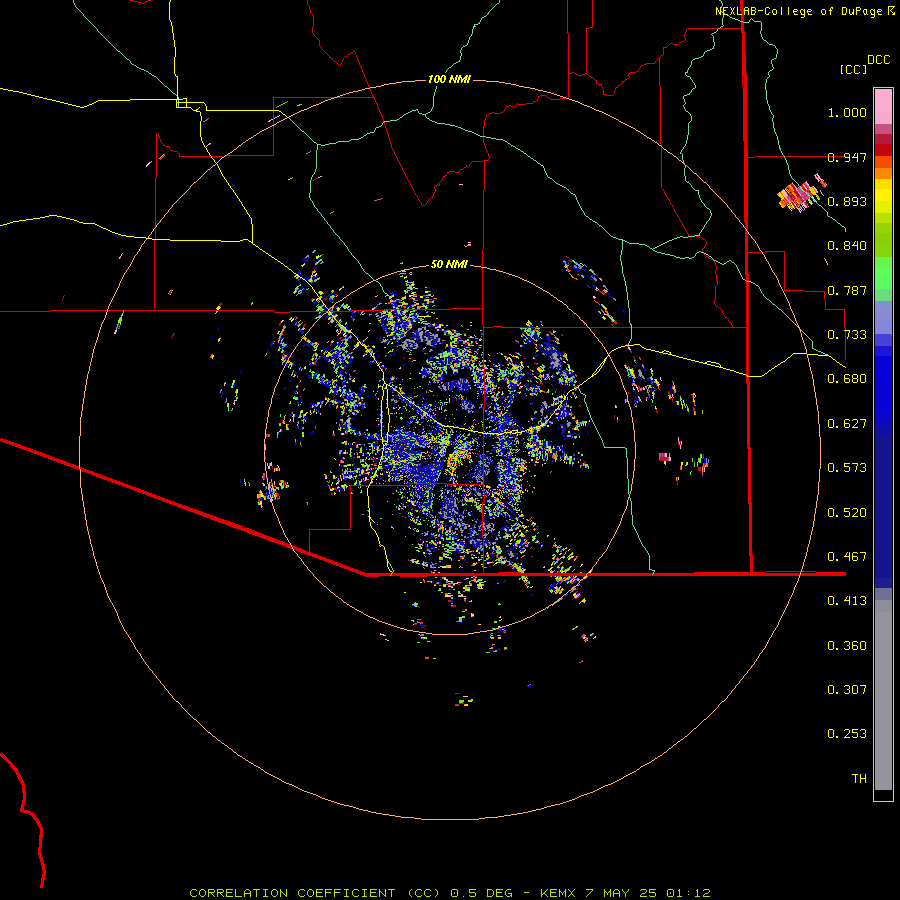The image size is (900, 900).
Task: Click the 0.680 color scale value
Action: point(847,379)
